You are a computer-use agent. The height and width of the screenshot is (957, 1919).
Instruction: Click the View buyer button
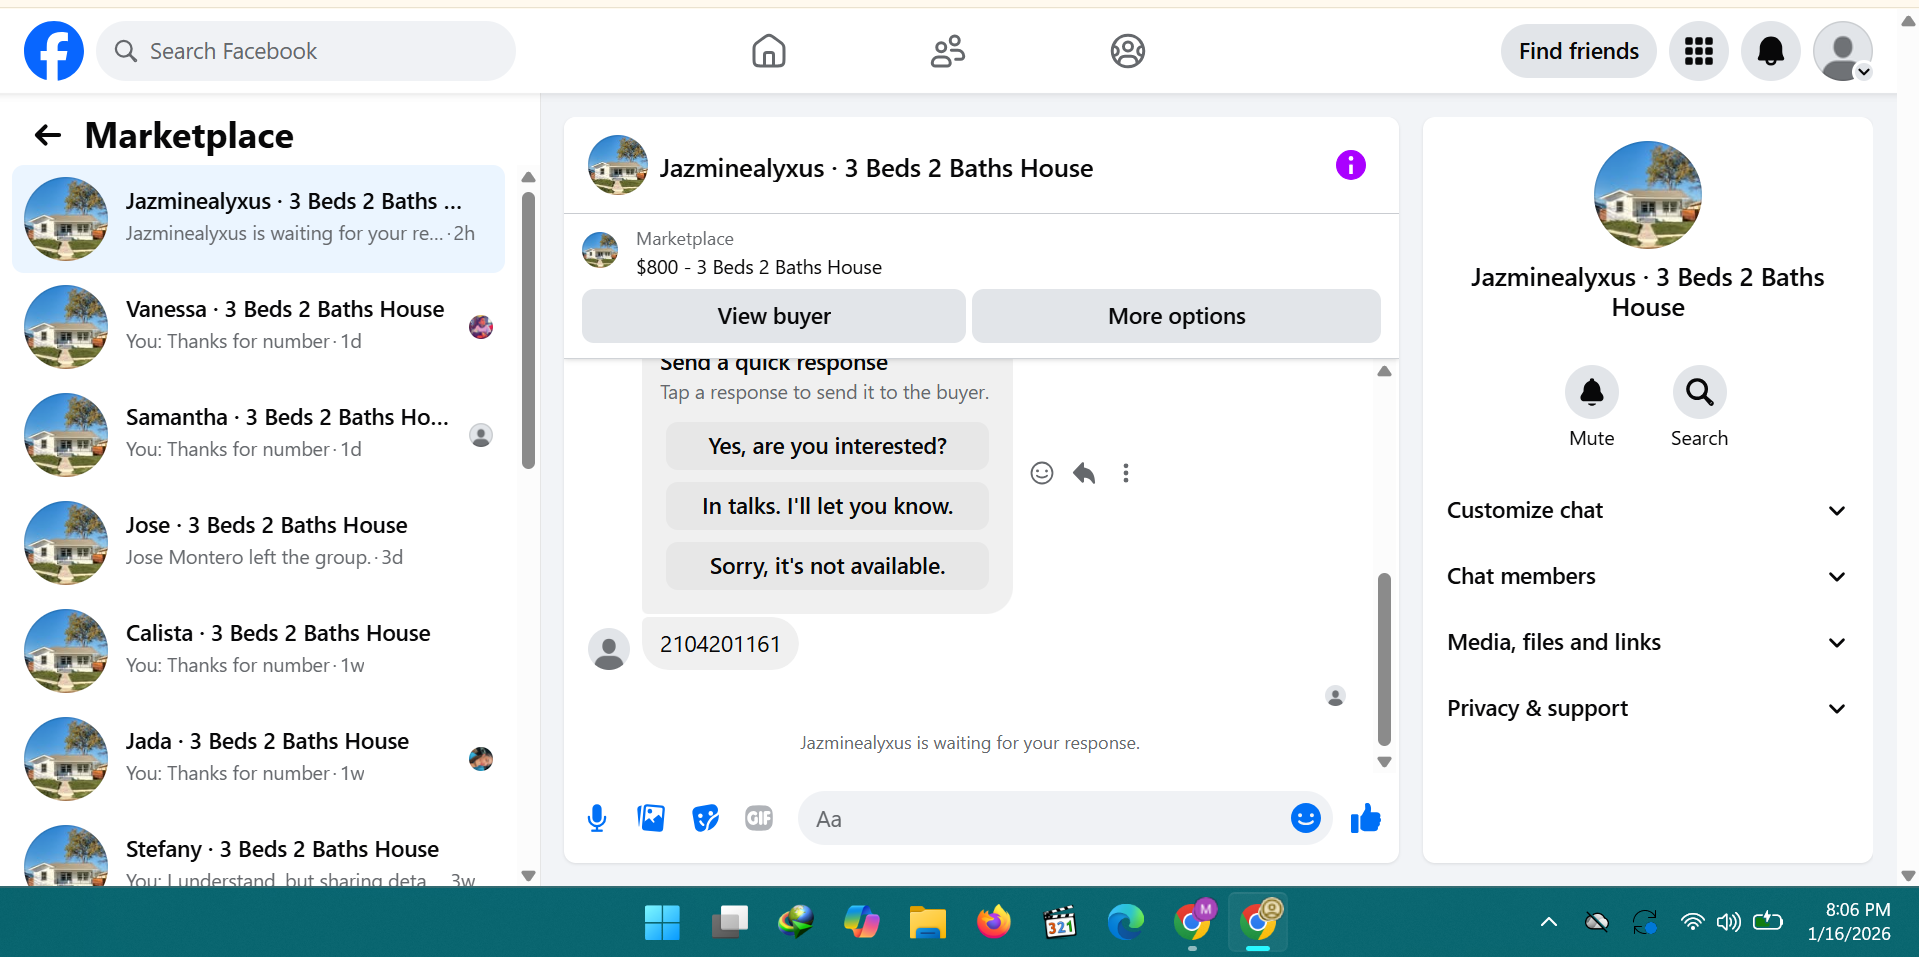coord(774,316)
